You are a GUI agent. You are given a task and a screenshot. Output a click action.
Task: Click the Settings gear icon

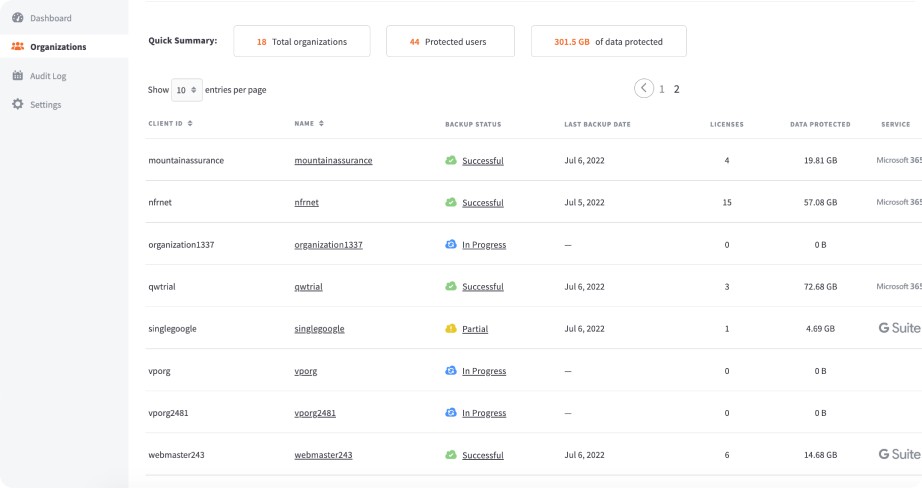[18, 104]
